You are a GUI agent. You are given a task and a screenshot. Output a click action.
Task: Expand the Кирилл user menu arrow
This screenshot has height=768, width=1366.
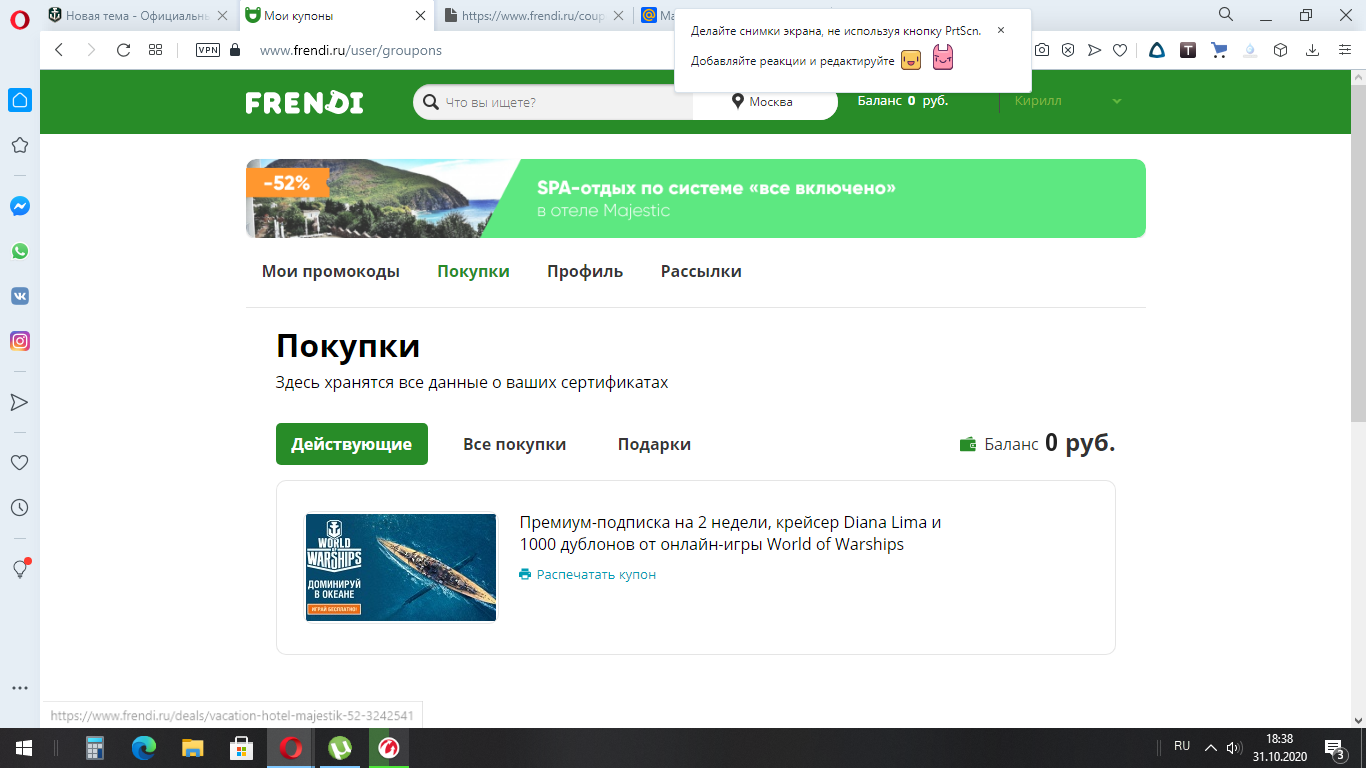point(1117,101)
